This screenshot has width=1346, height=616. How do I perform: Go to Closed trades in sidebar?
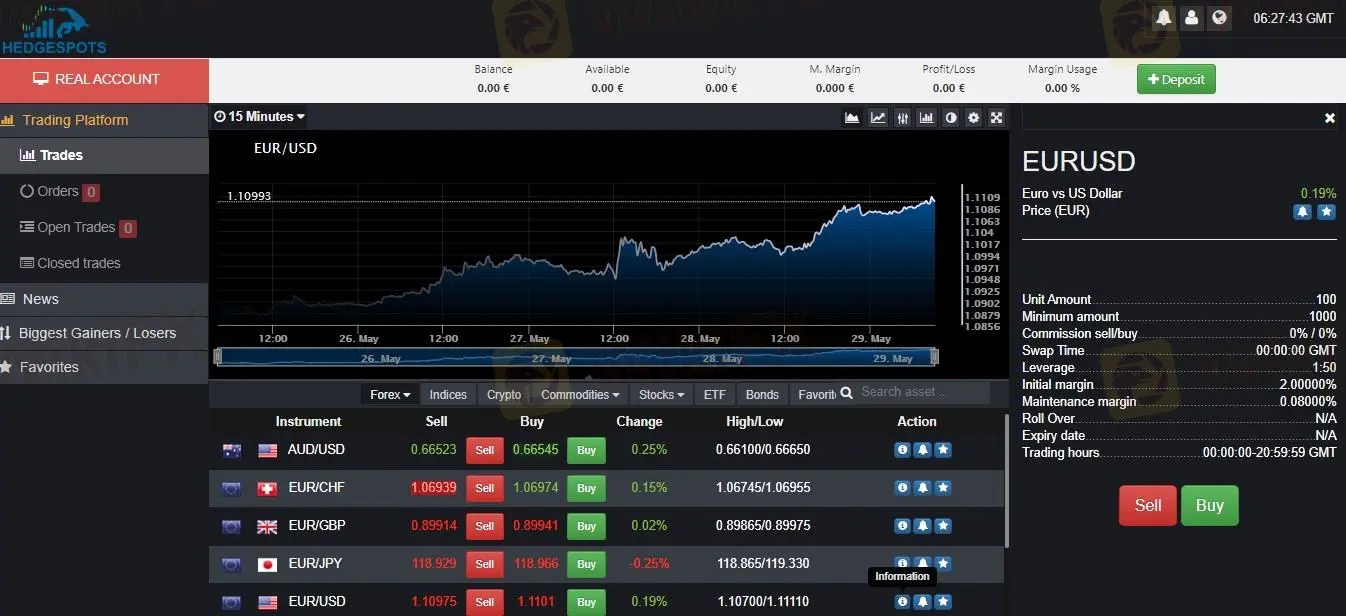pyautogui.click(x=104, y=263)
